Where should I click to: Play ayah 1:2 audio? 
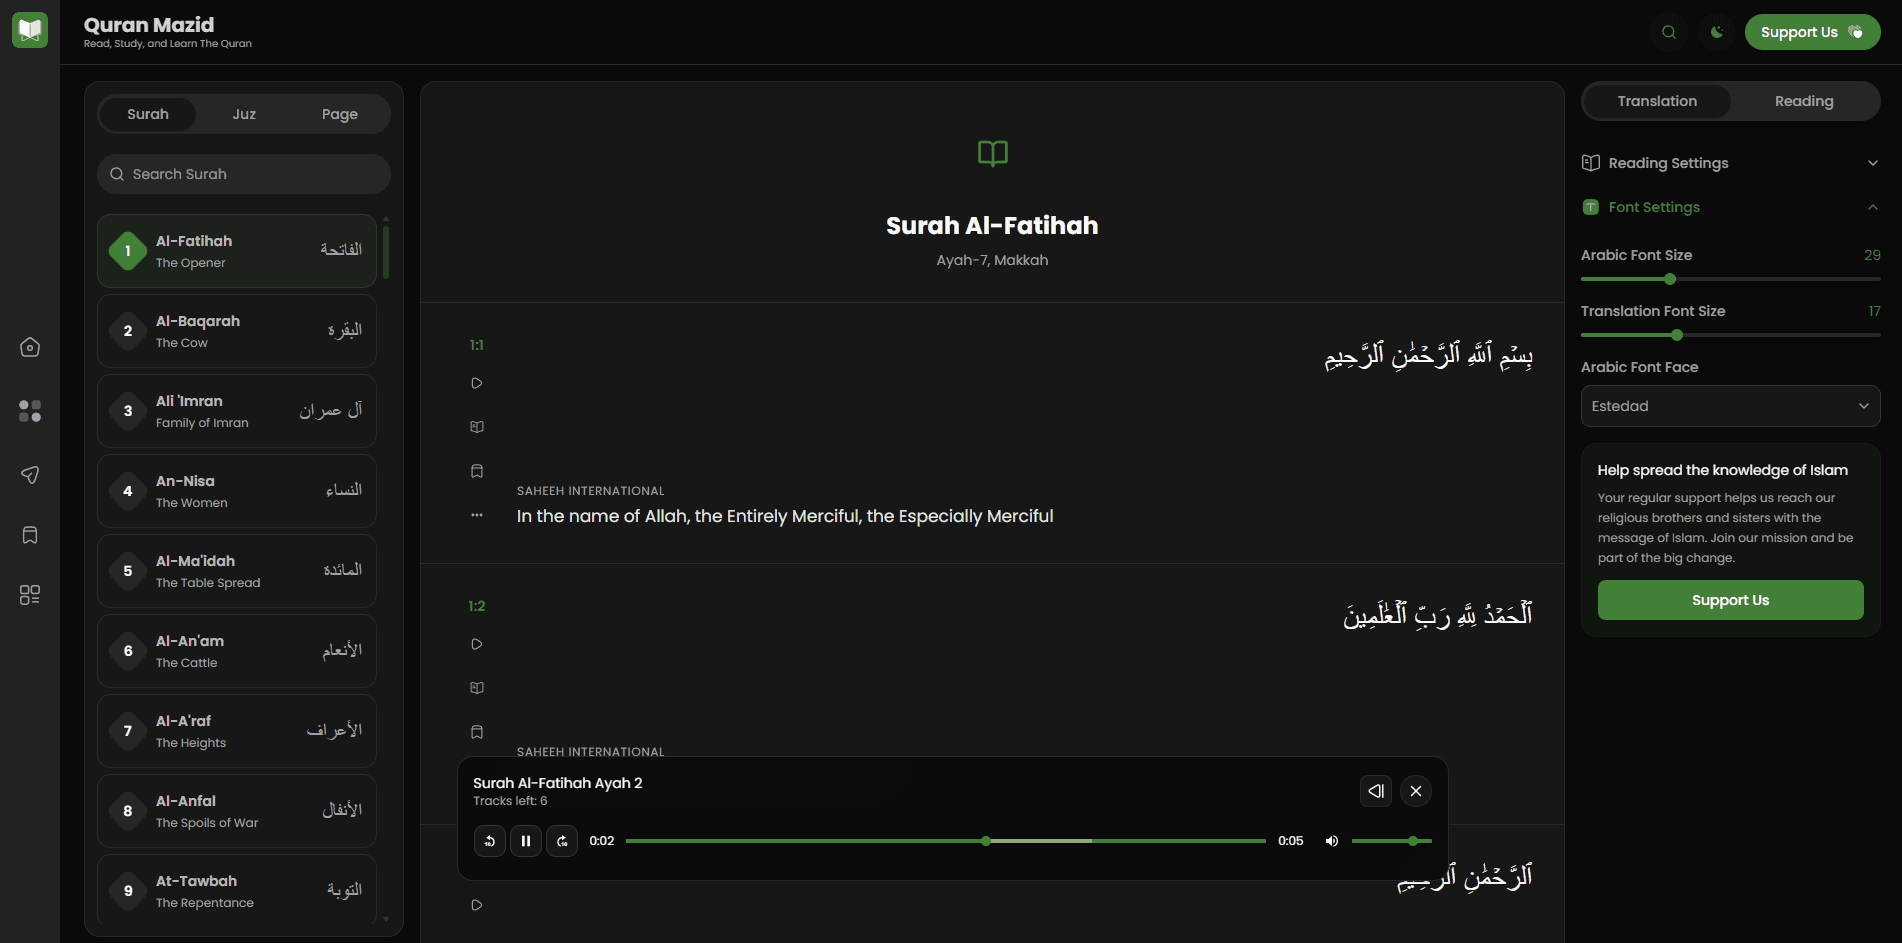pos(477,644)
